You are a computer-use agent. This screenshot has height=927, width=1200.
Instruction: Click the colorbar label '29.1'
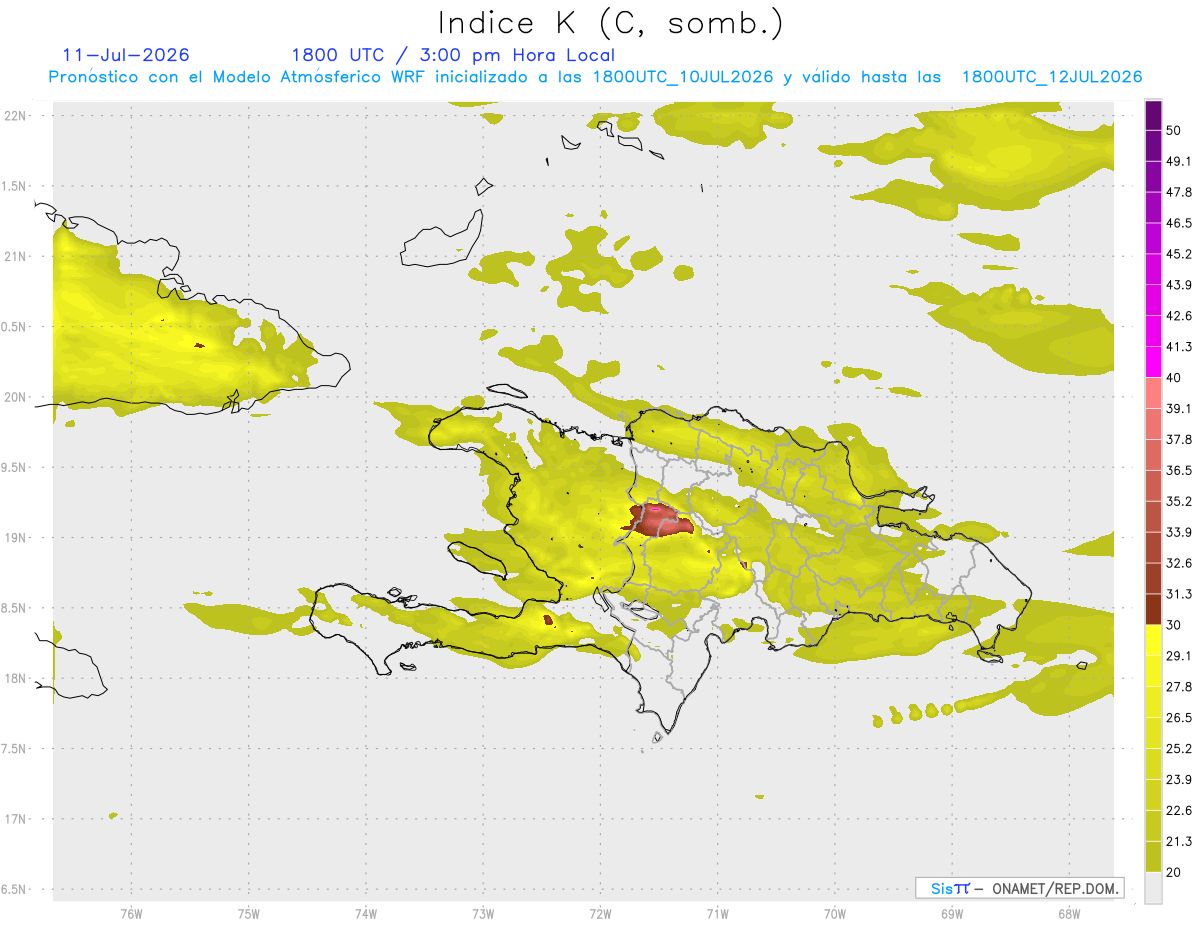click(1179, 656)
